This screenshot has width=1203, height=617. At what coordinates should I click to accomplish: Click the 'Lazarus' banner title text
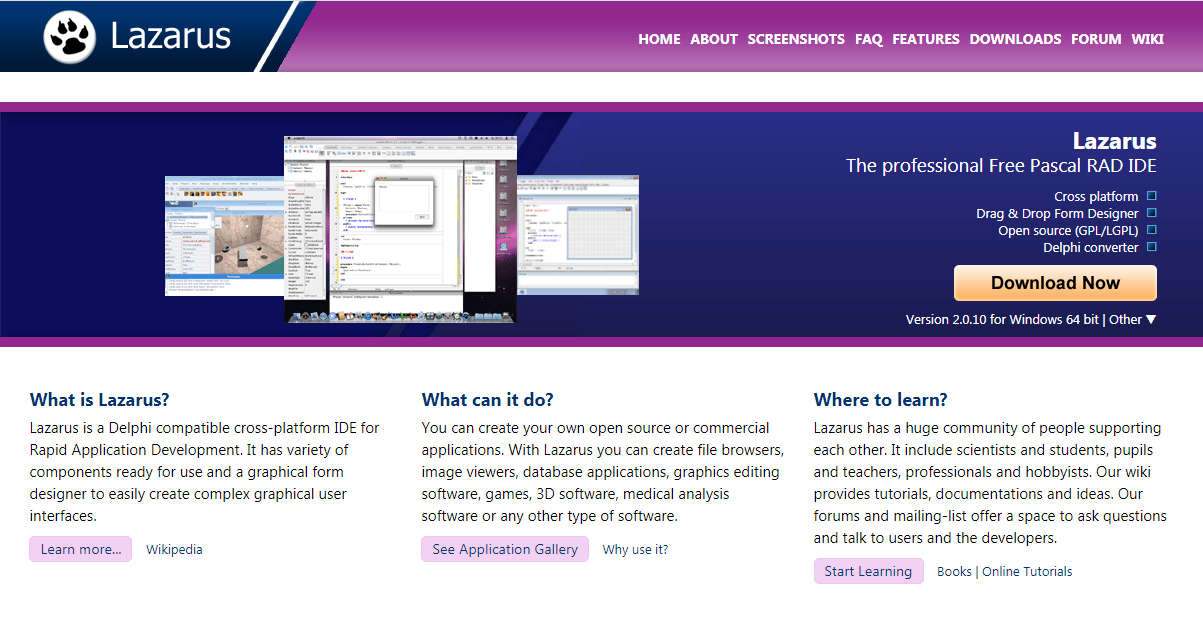[1115, 141]
